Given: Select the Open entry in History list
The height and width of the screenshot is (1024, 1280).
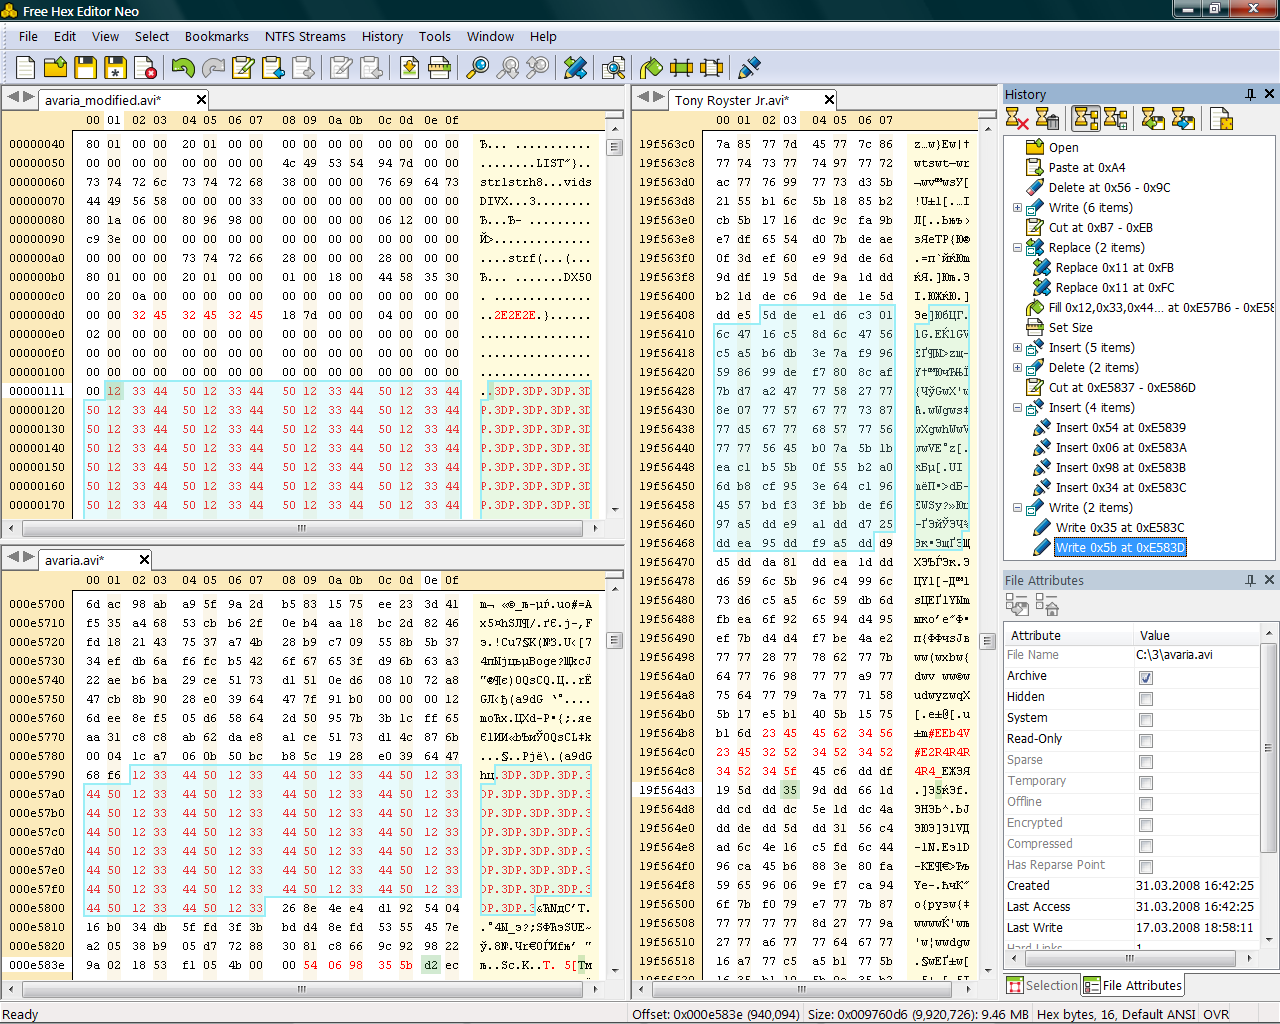Looking at the screenshot, I should (x=1063, y=148).
